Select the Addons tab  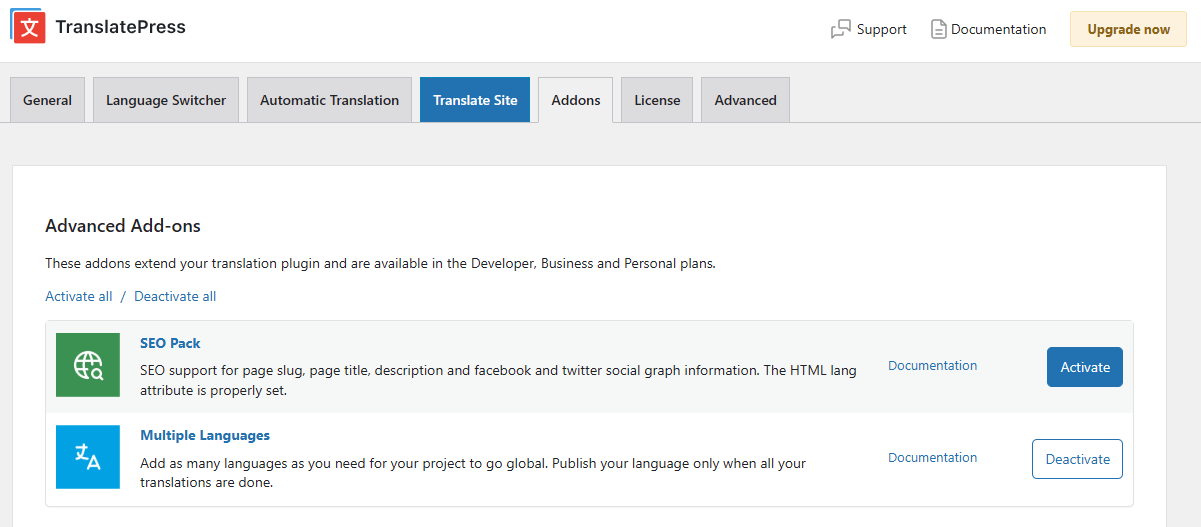pos(576,100)
